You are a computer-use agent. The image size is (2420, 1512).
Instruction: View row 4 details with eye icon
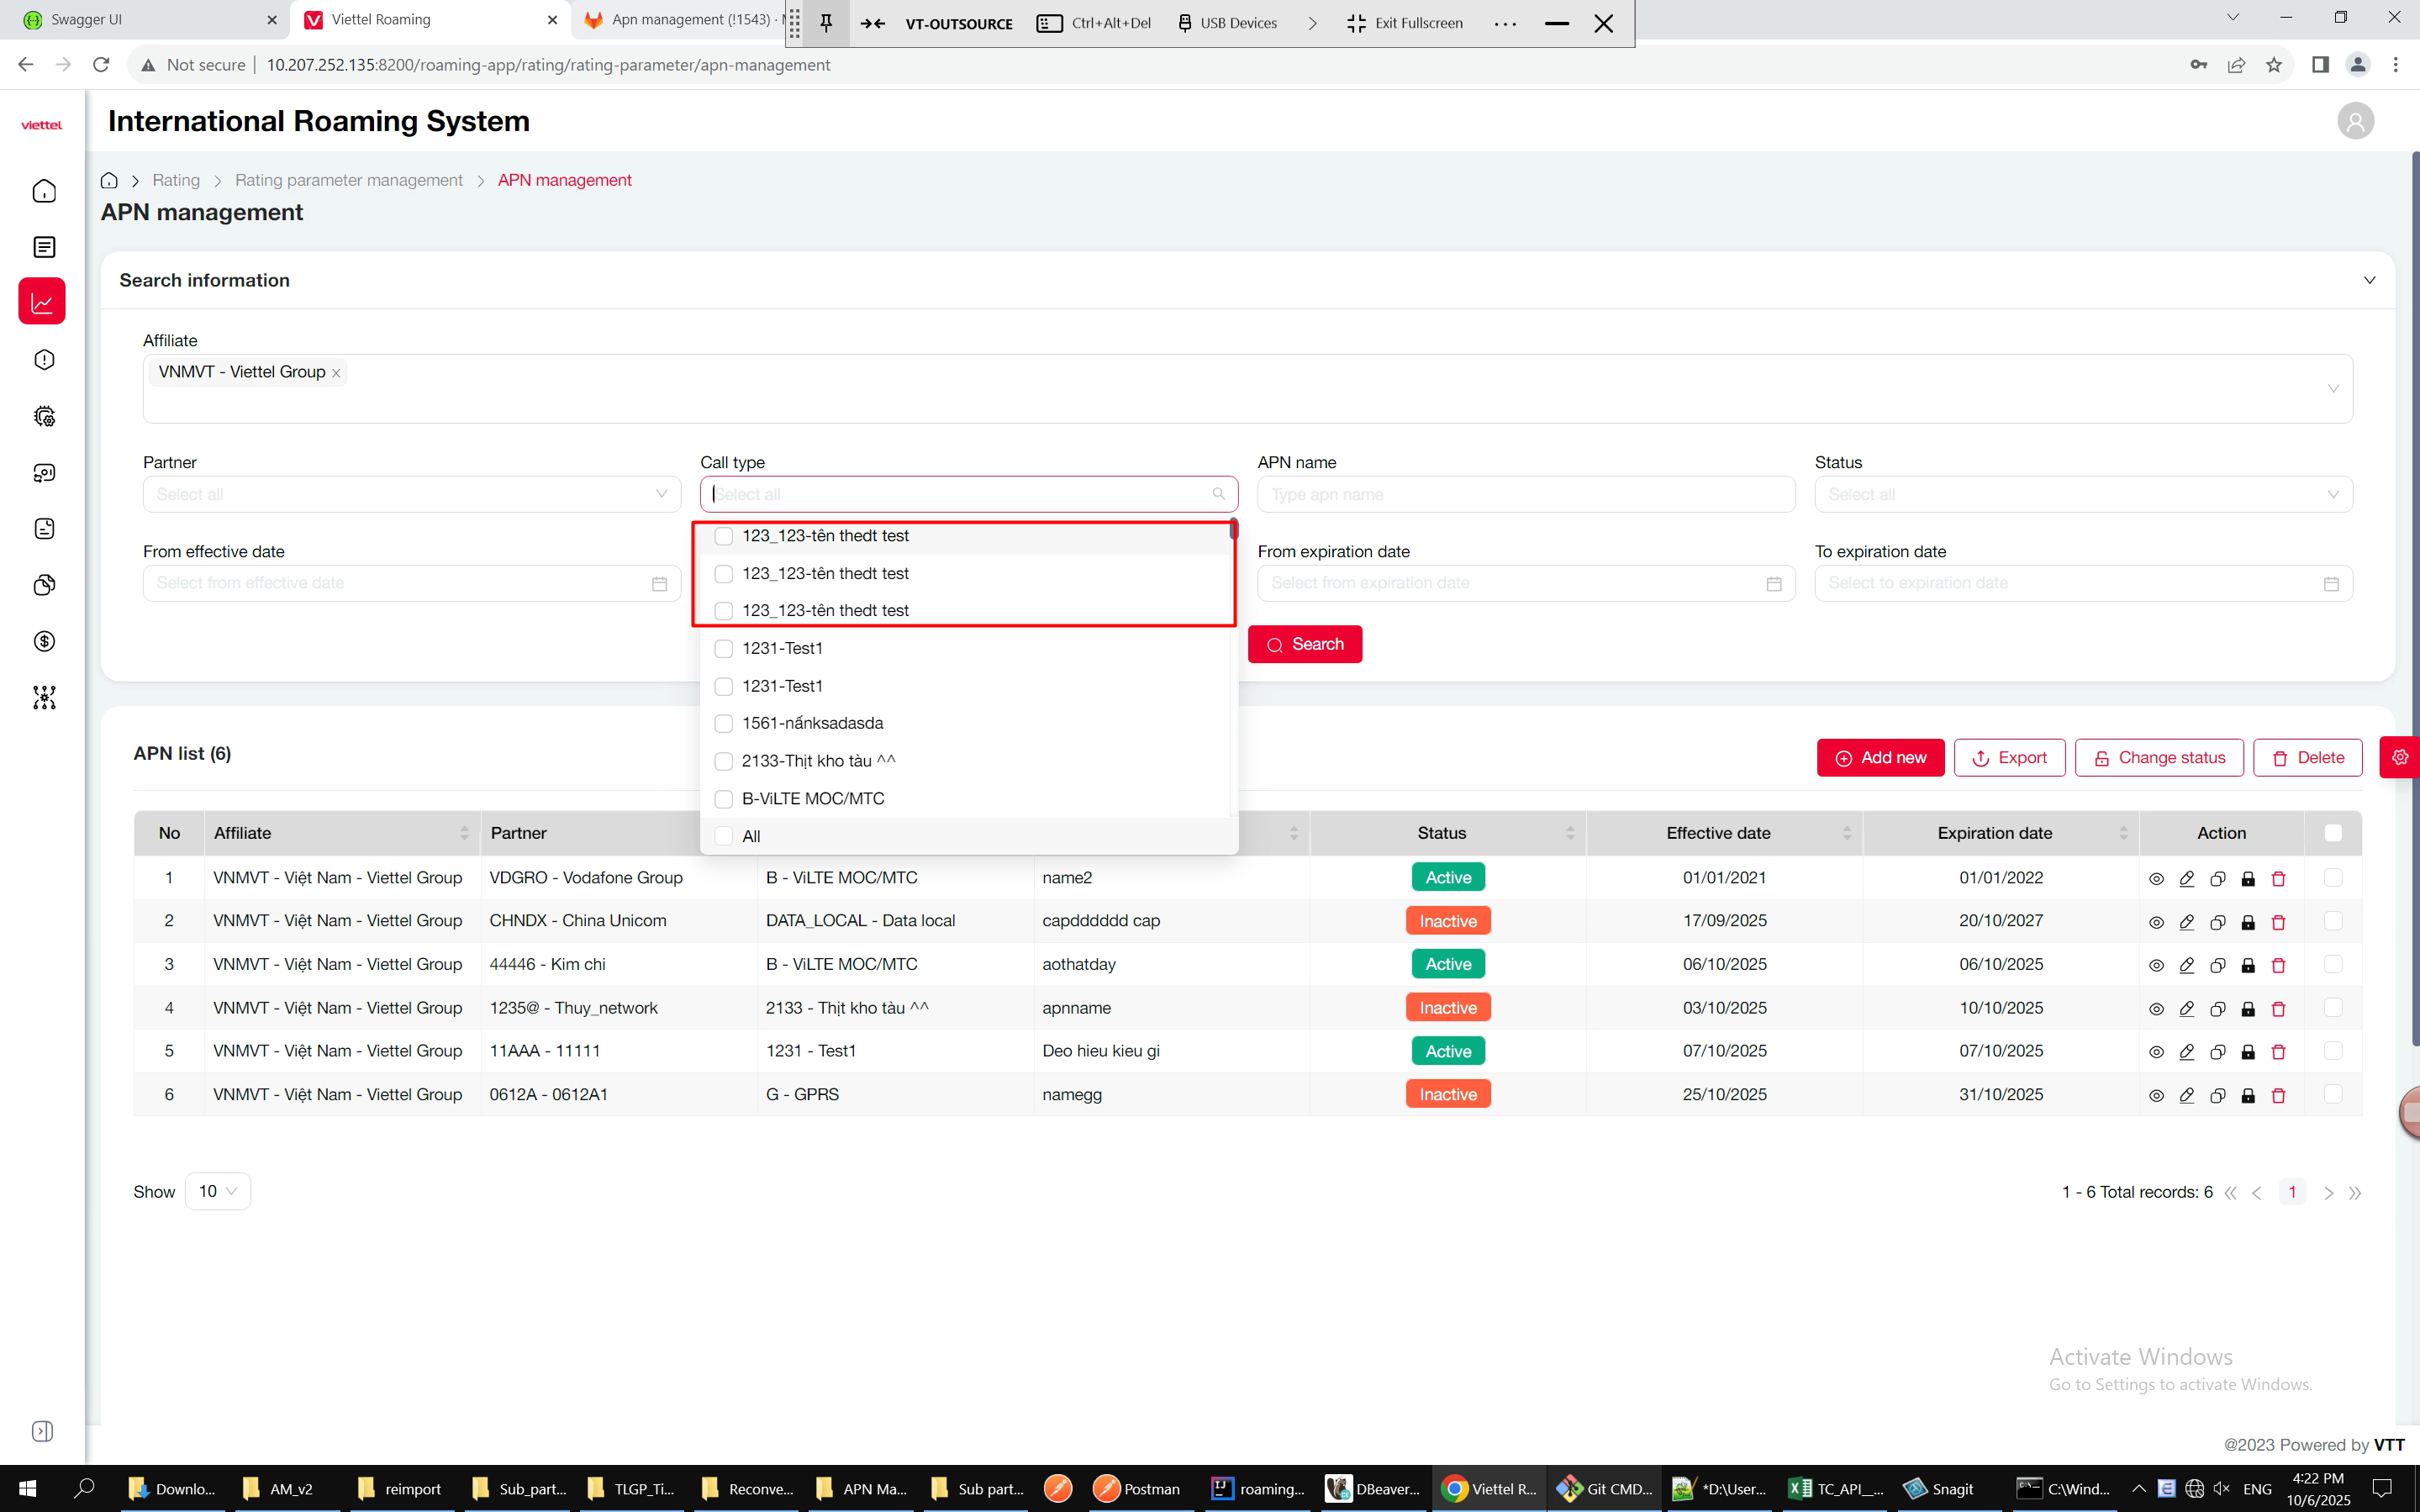tap(2156, 1009)
